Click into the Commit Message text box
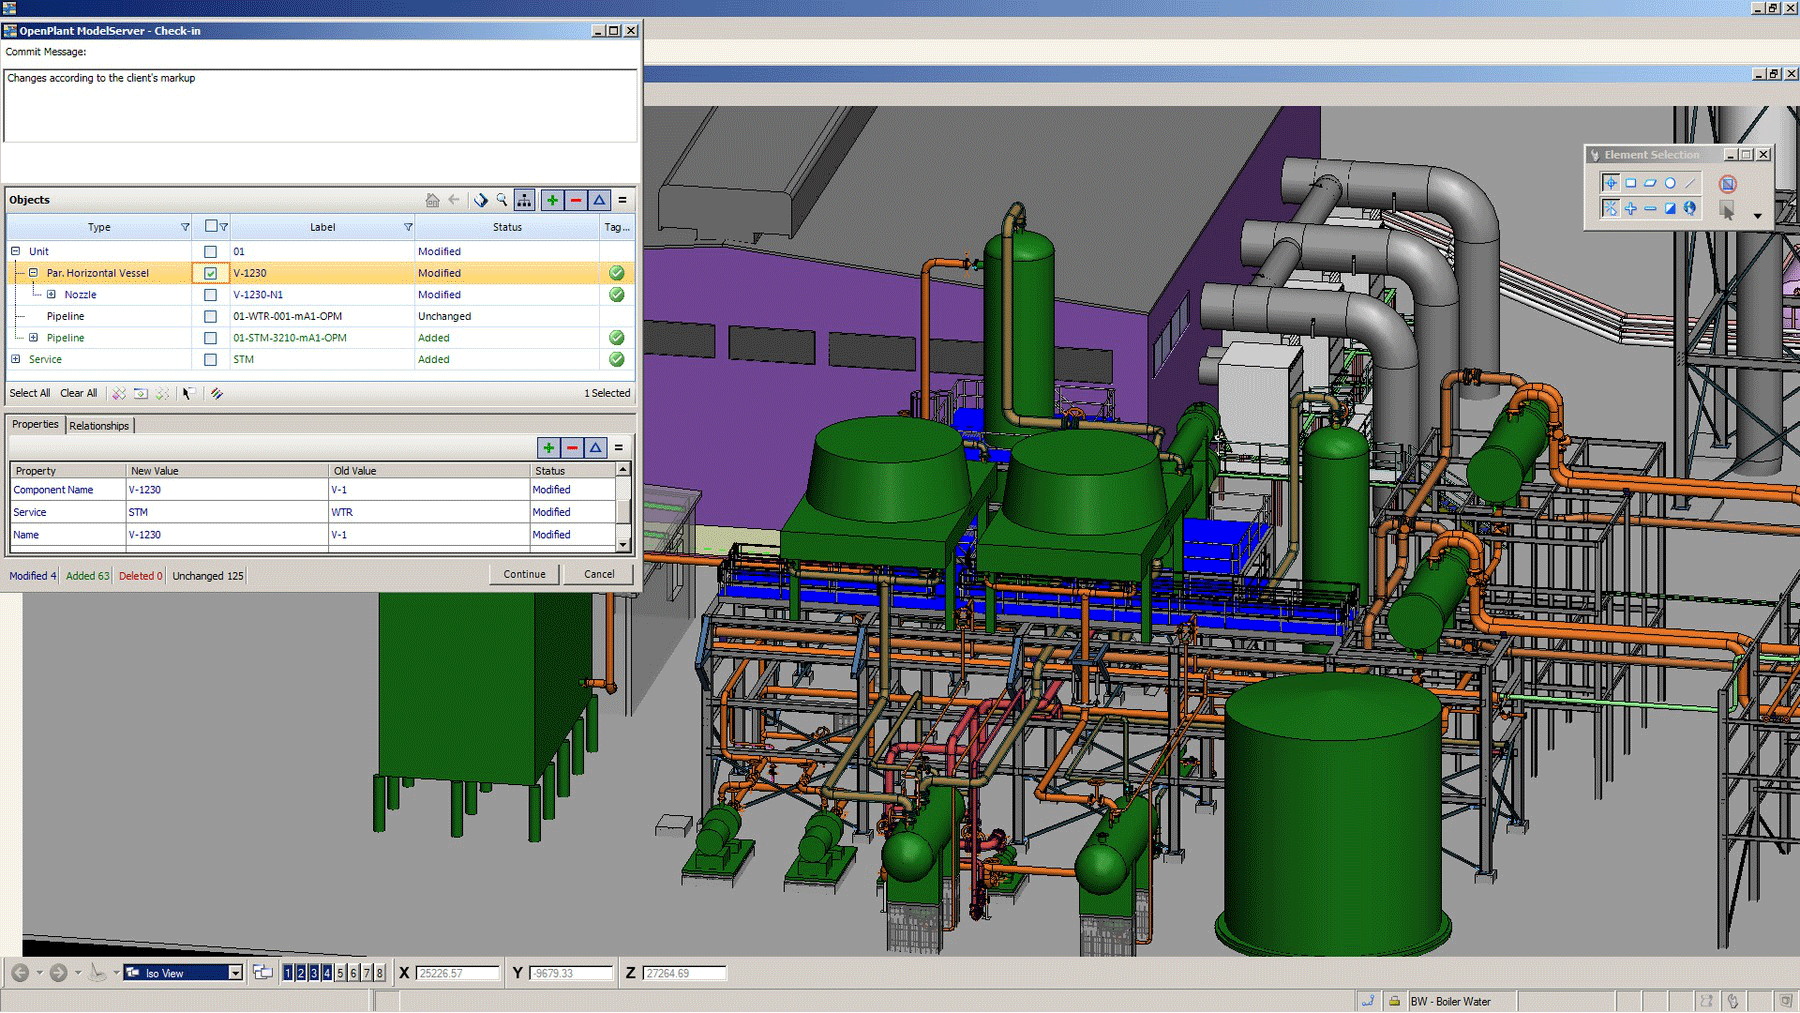The width and height of the screenshot is (1800, 1013). click(x=320, y=105)
